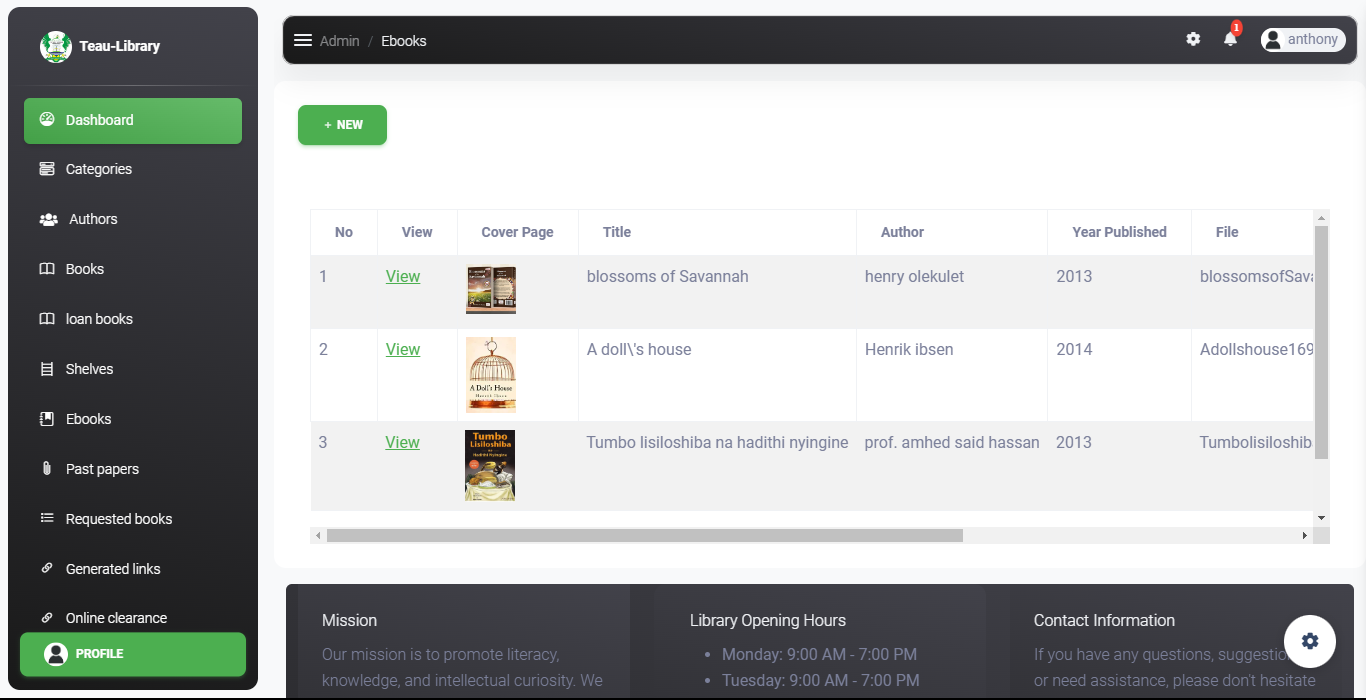Click the Generated links chain icon
1366x700 pixels.
47,568
